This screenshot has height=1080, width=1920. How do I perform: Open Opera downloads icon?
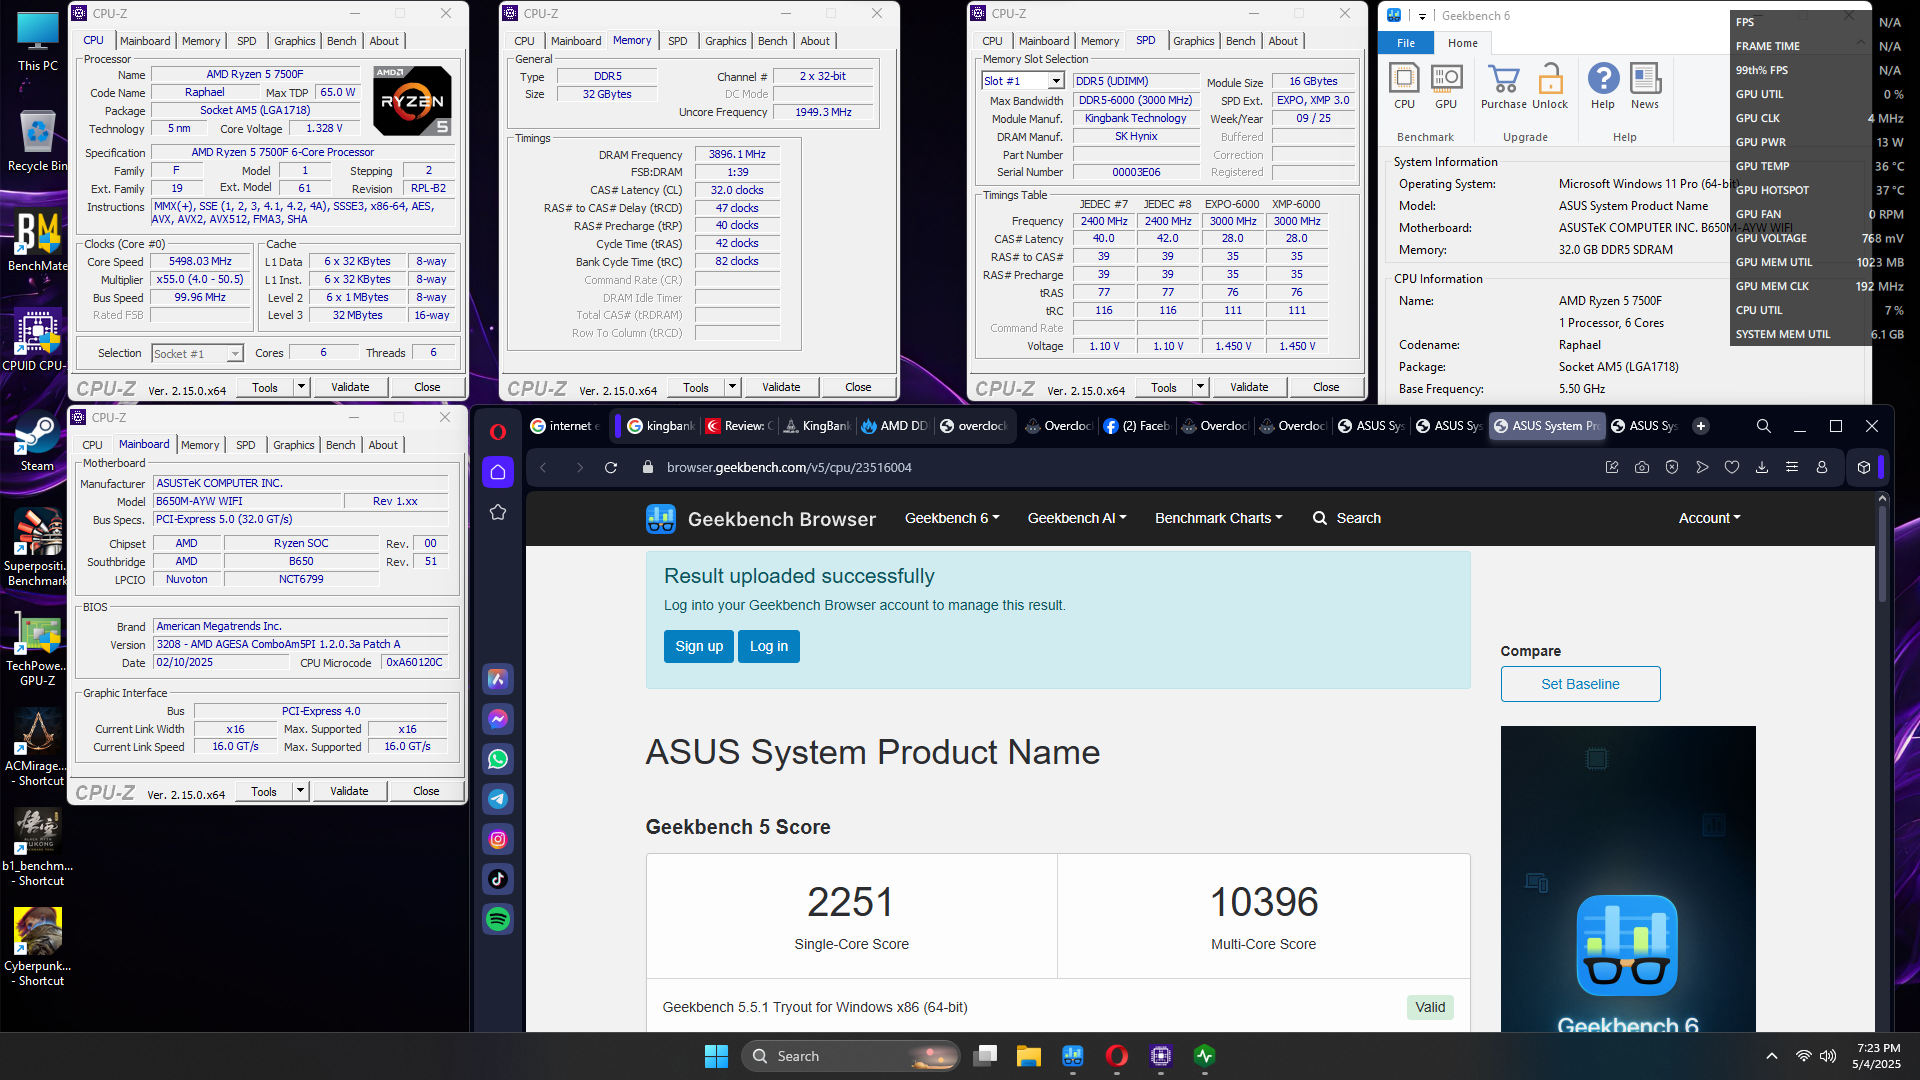click(1762, 467)
